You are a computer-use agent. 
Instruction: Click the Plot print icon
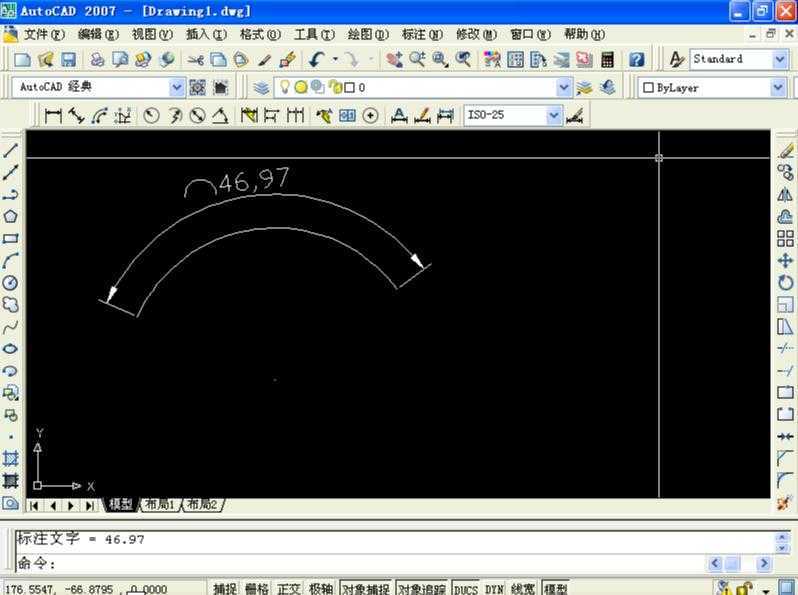(97, 60)
